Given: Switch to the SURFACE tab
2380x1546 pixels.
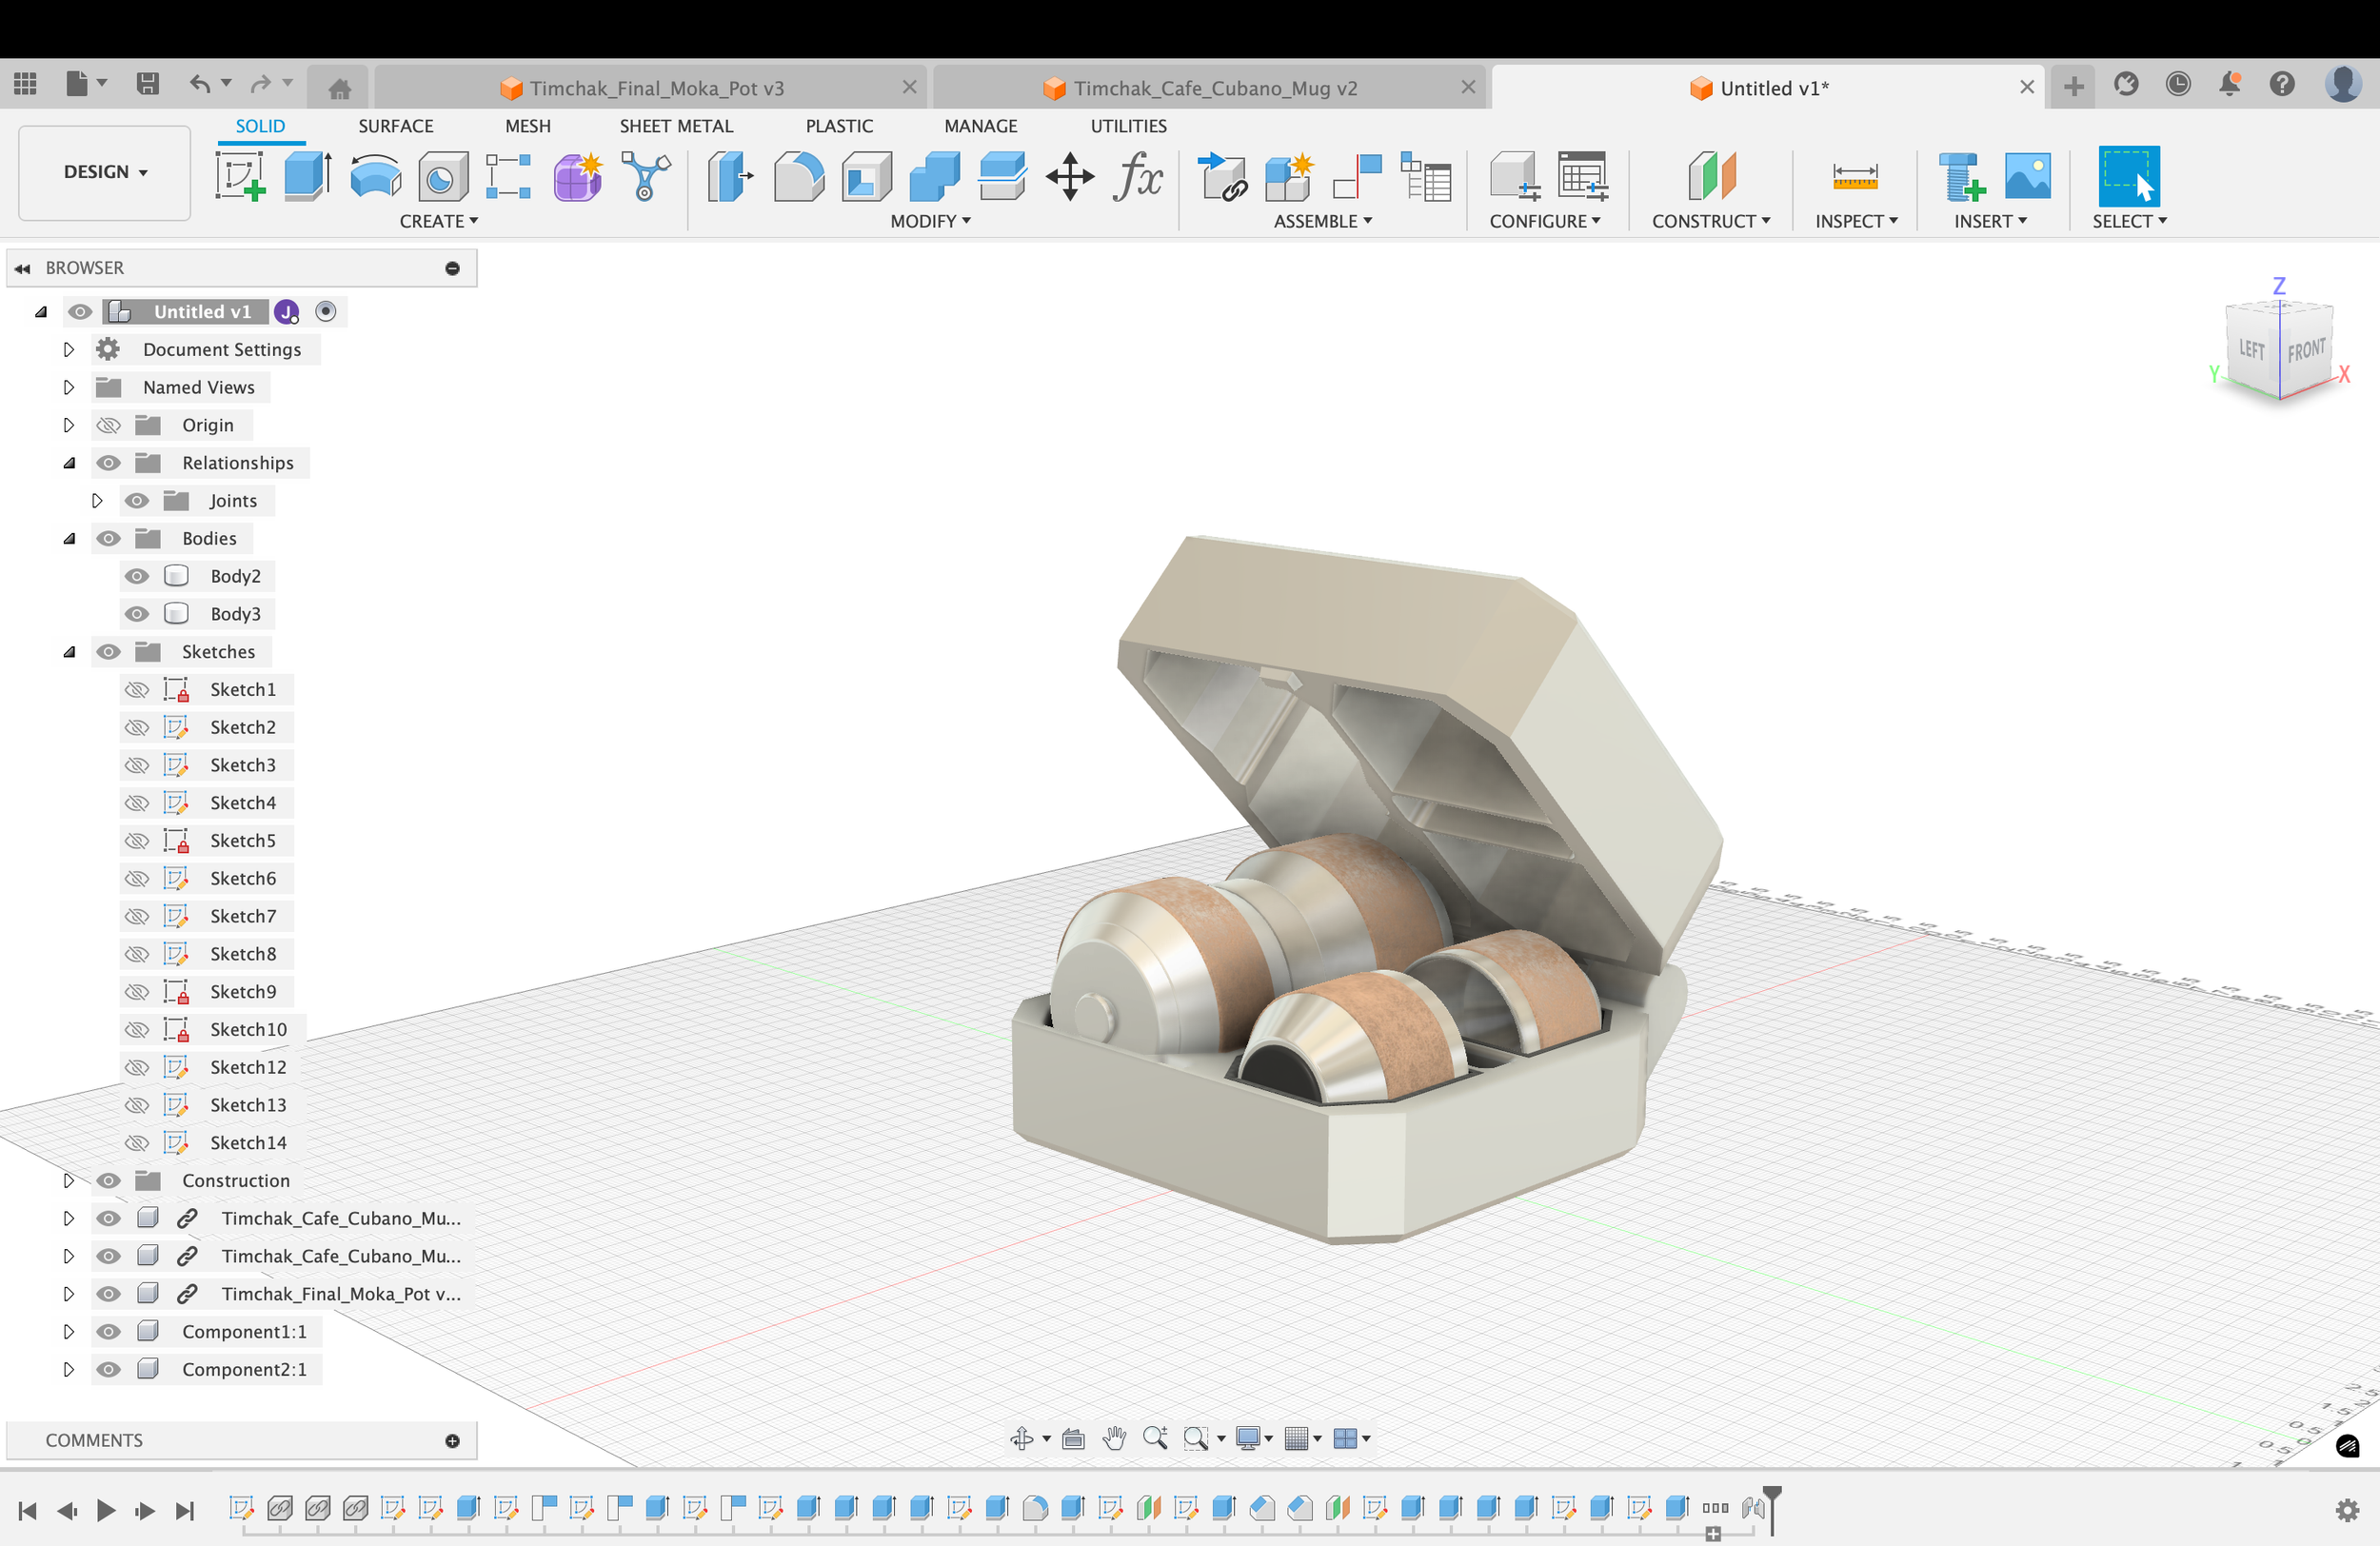Looking at the screenshot, I should pos(395,126).
